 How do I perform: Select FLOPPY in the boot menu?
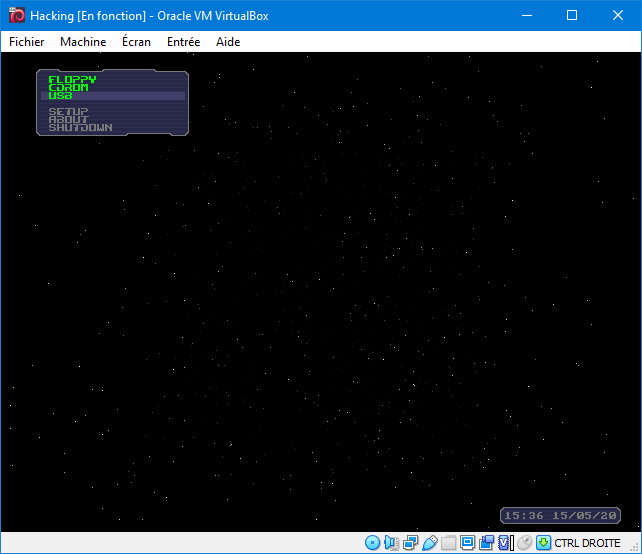click(x=72, y=80)
